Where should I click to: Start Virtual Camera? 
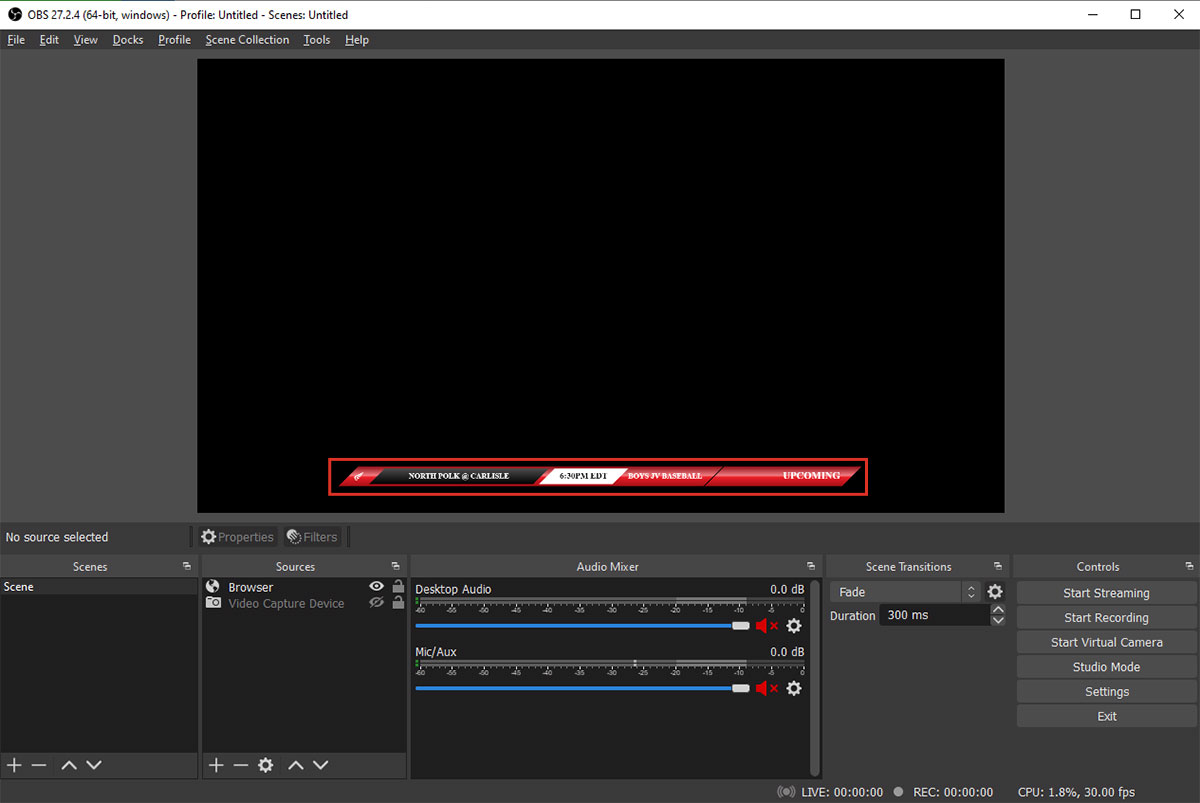pos(1106,642)
